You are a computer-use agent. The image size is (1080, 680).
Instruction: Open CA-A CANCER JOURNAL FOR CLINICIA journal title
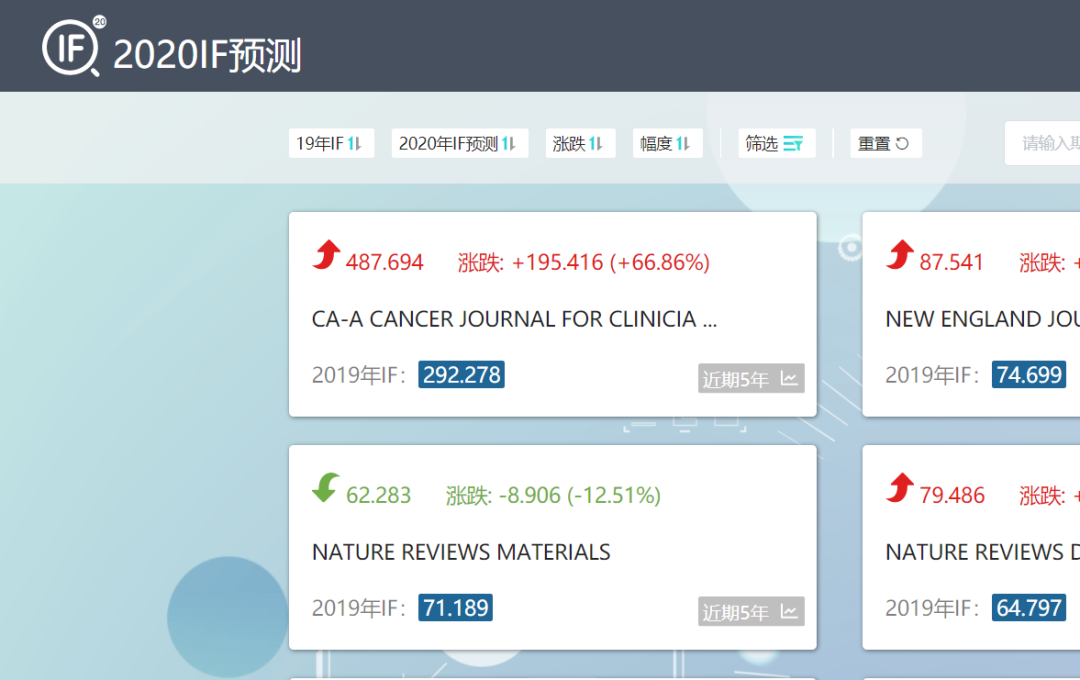click(515, 319)
